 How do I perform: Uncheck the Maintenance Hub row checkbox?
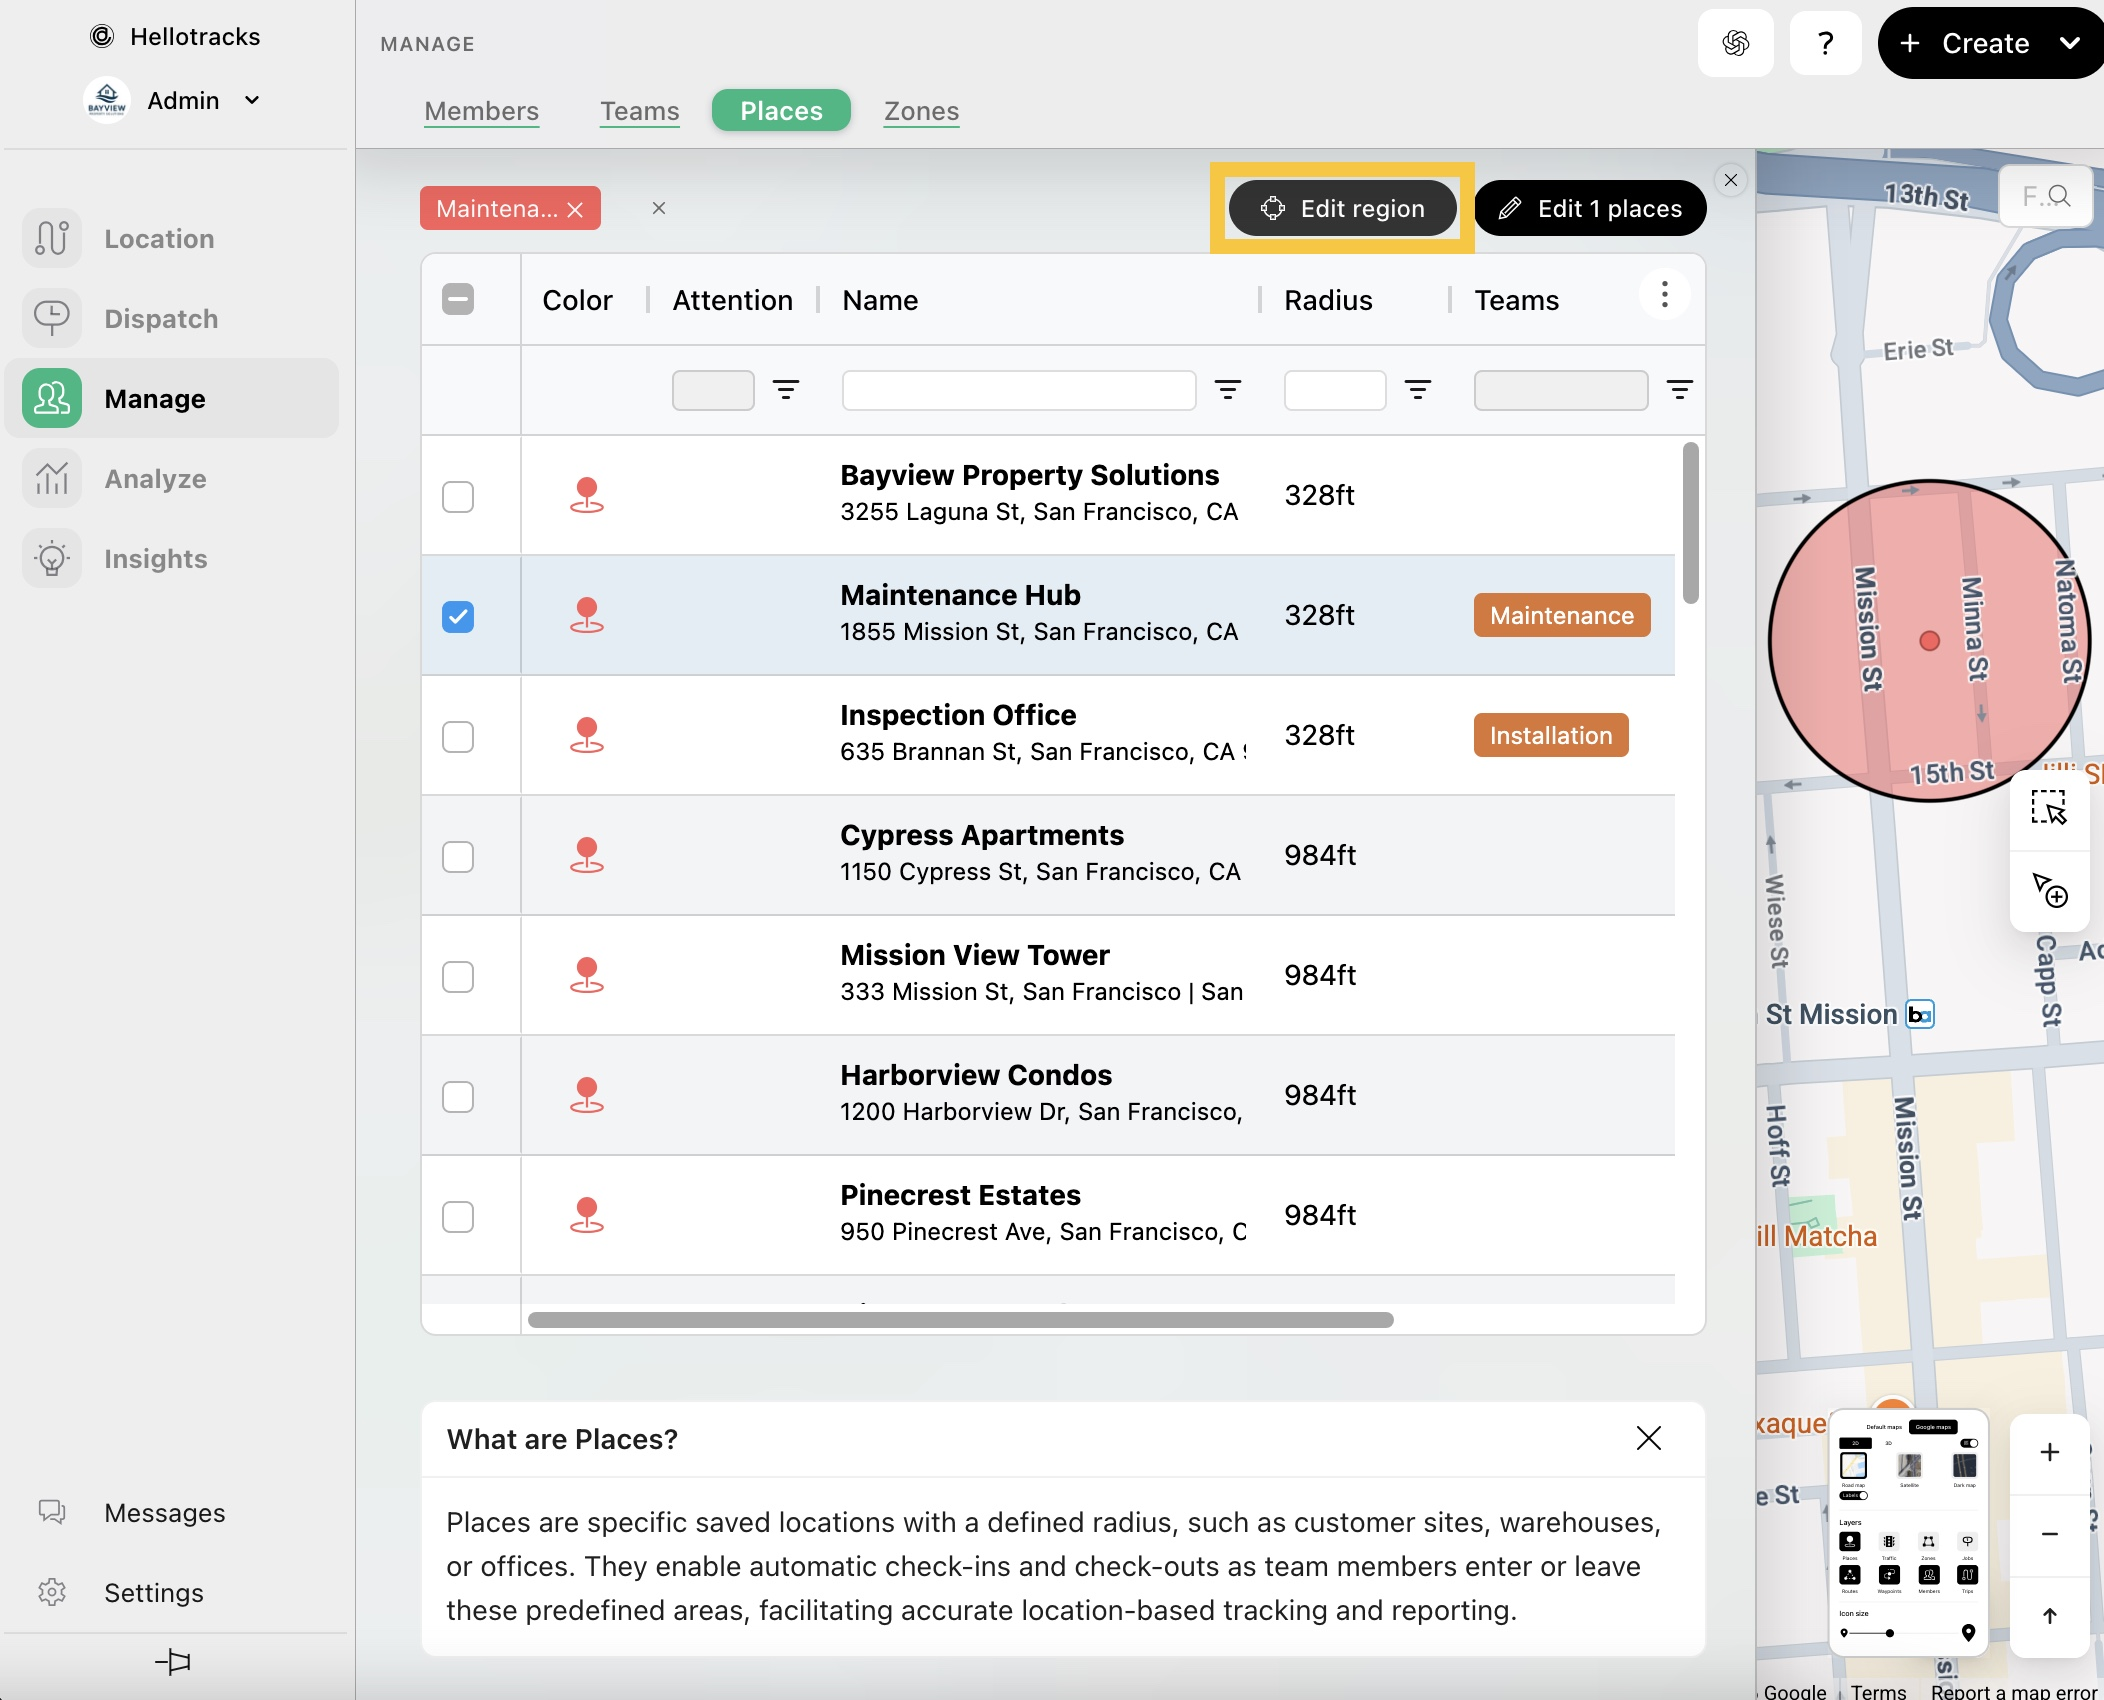coord(458,616)
